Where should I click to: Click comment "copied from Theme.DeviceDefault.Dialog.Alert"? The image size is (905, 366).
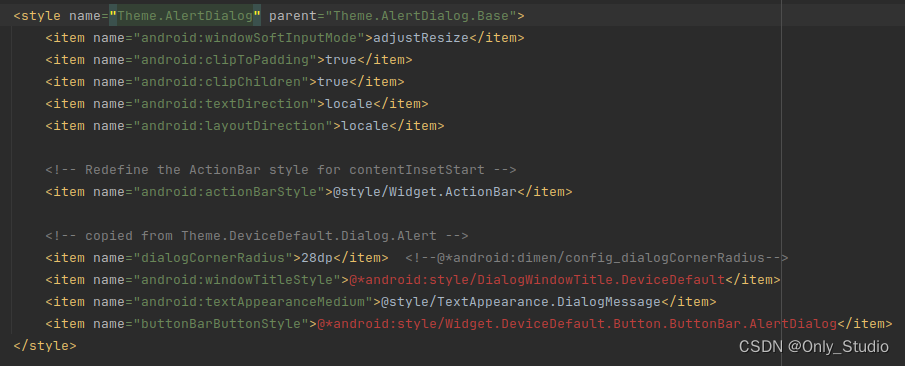pos(257,236)
